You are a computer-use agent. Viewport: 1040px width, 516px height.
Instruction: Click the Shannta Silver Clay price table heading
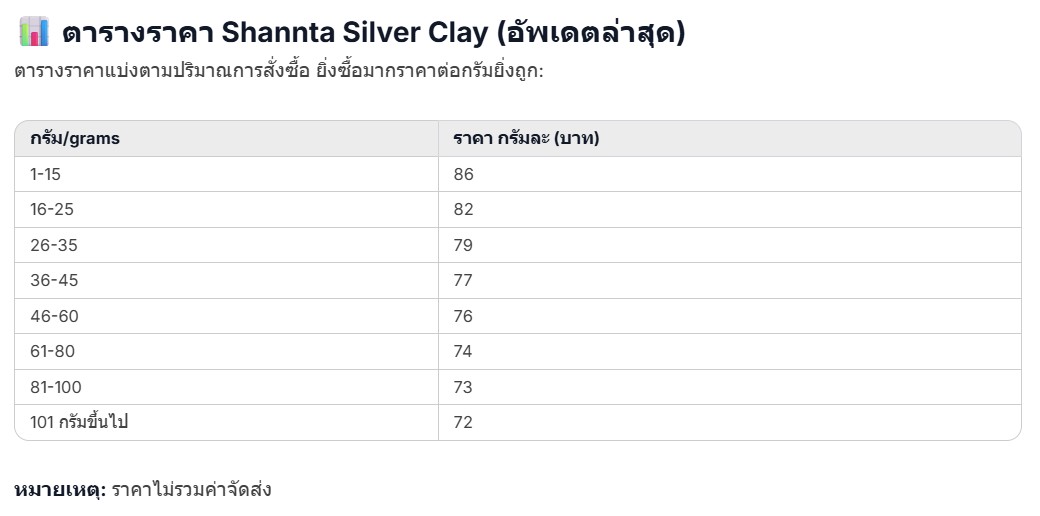click(x=373, y=33)
